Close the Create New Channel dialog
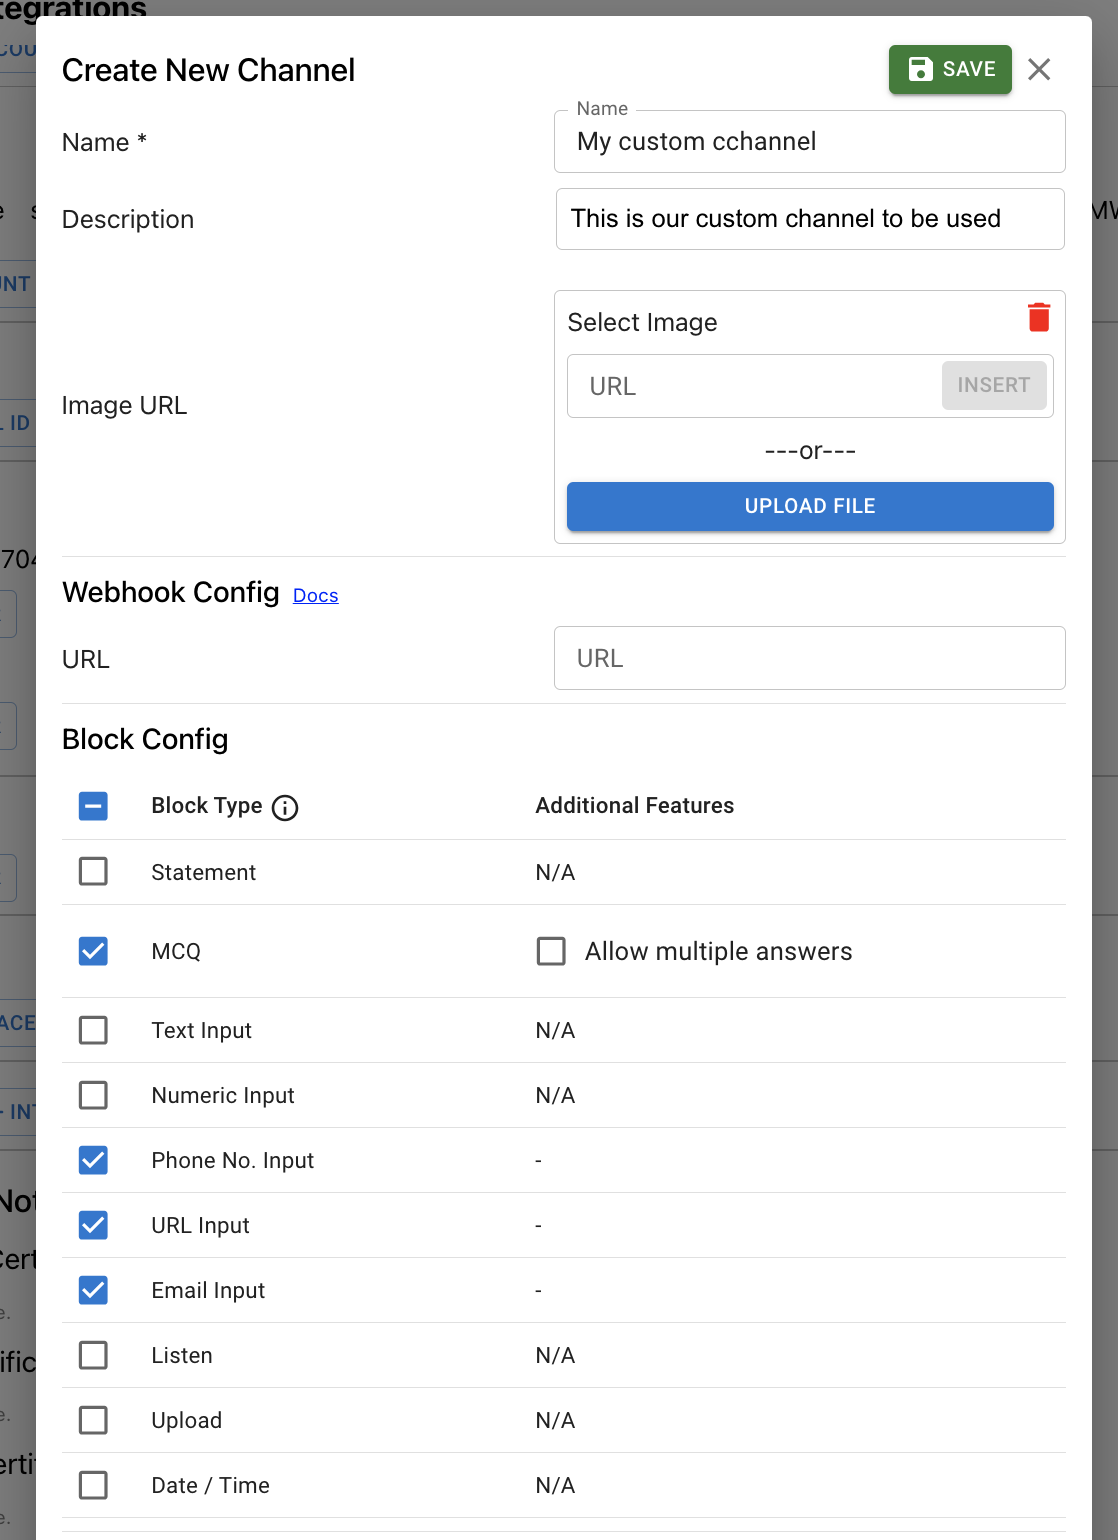 tap(1039, 70)
